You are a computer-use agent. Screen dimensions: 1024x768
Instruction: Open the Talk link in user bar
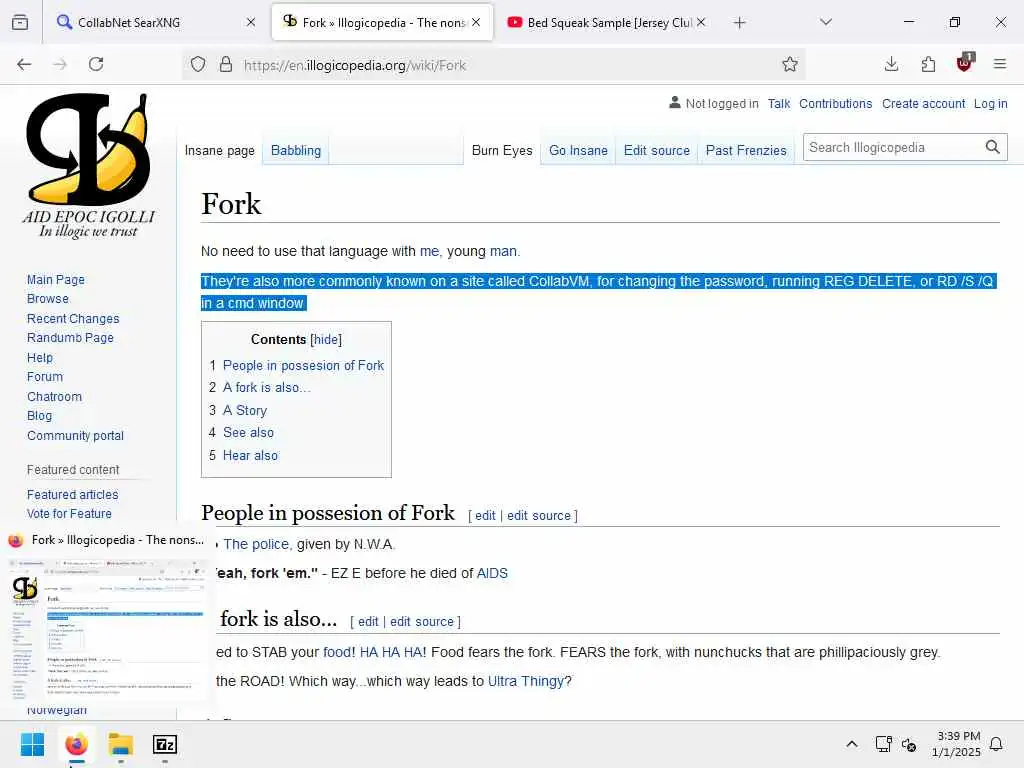(x=778, y=104)
